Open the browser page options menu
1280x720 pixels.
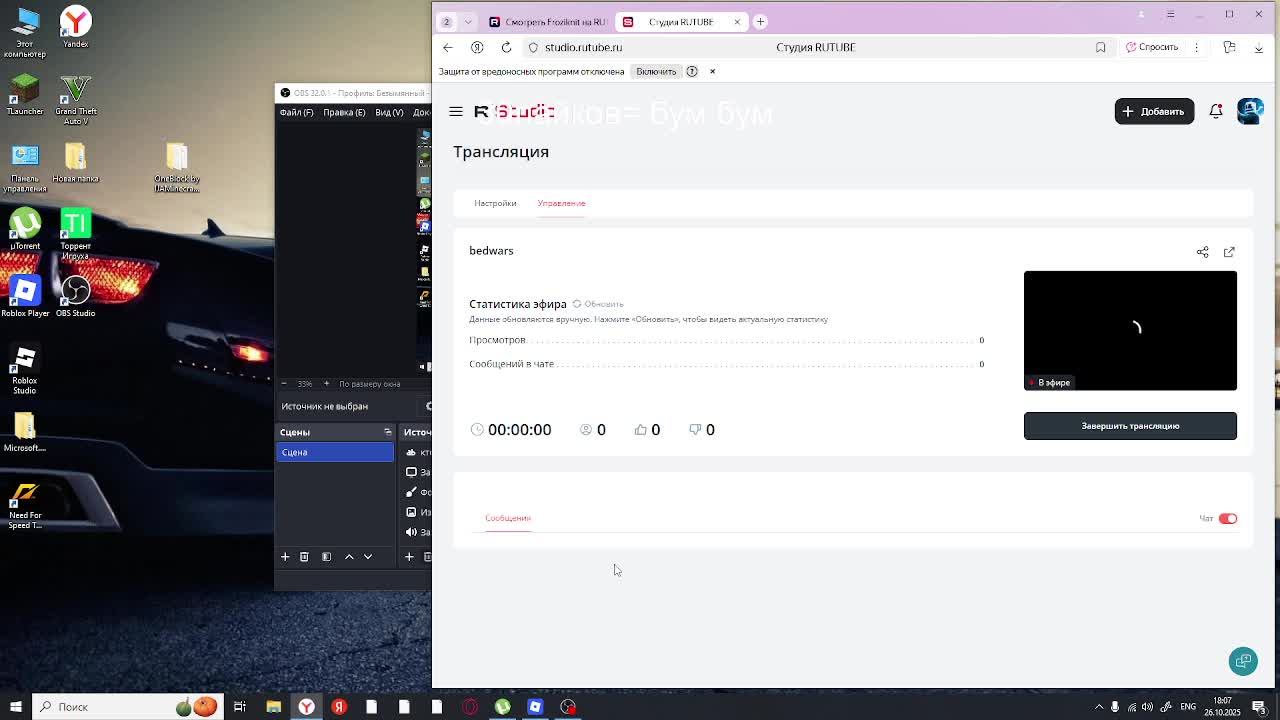point(1196,47)
